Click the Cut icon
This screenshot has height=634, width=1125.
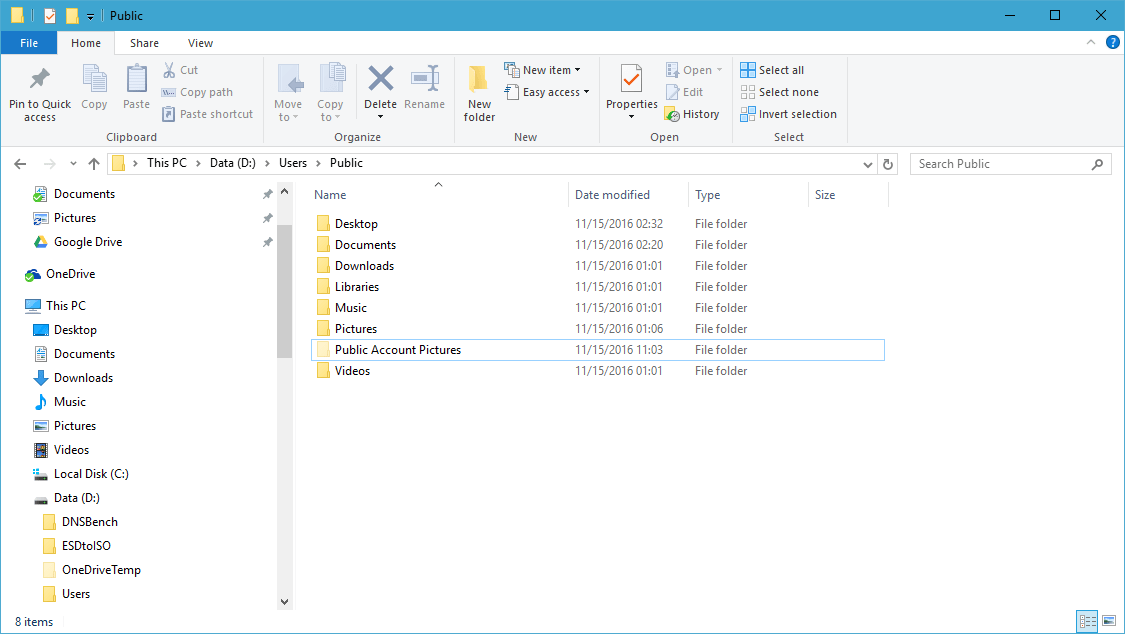tap(168, 69)
